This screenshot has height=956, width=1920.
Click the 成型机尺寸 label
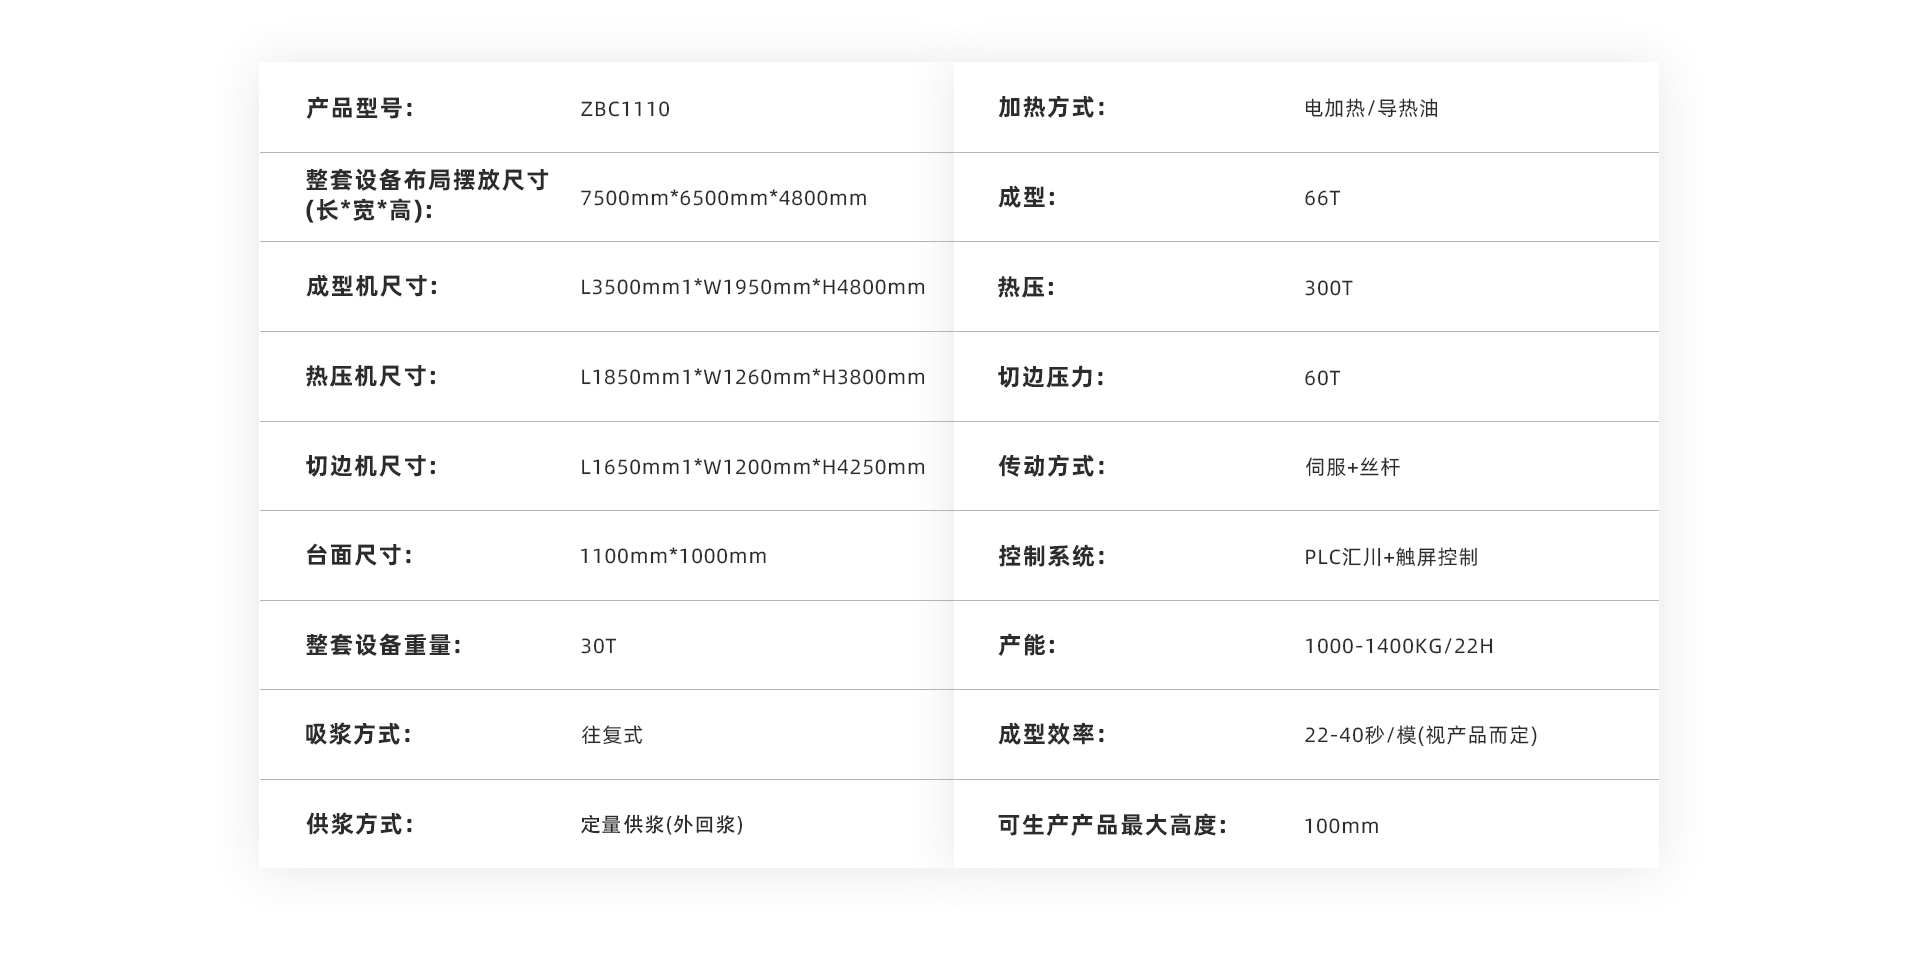click(372, 287)
